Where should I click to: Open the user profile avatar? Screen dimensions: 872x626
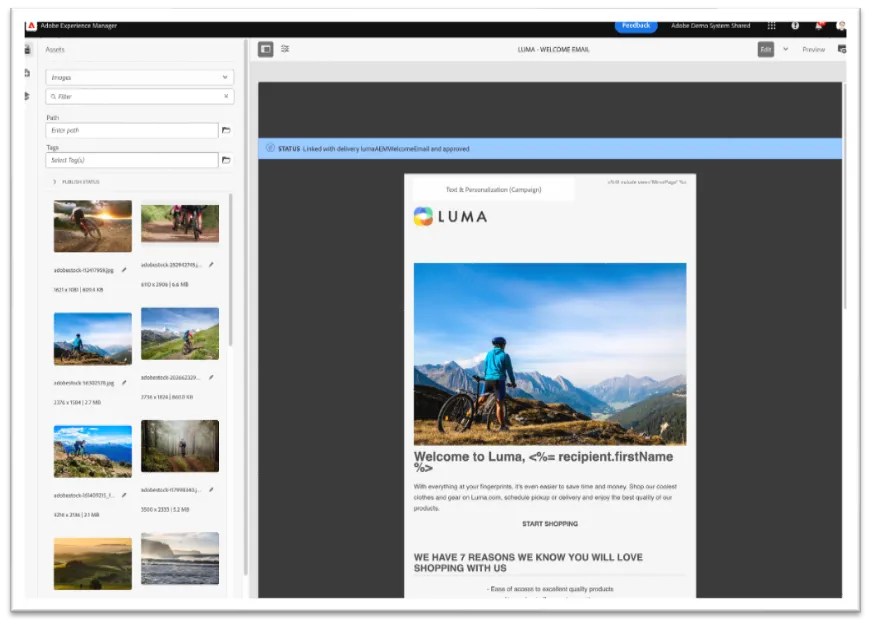[x=841, y=26]
